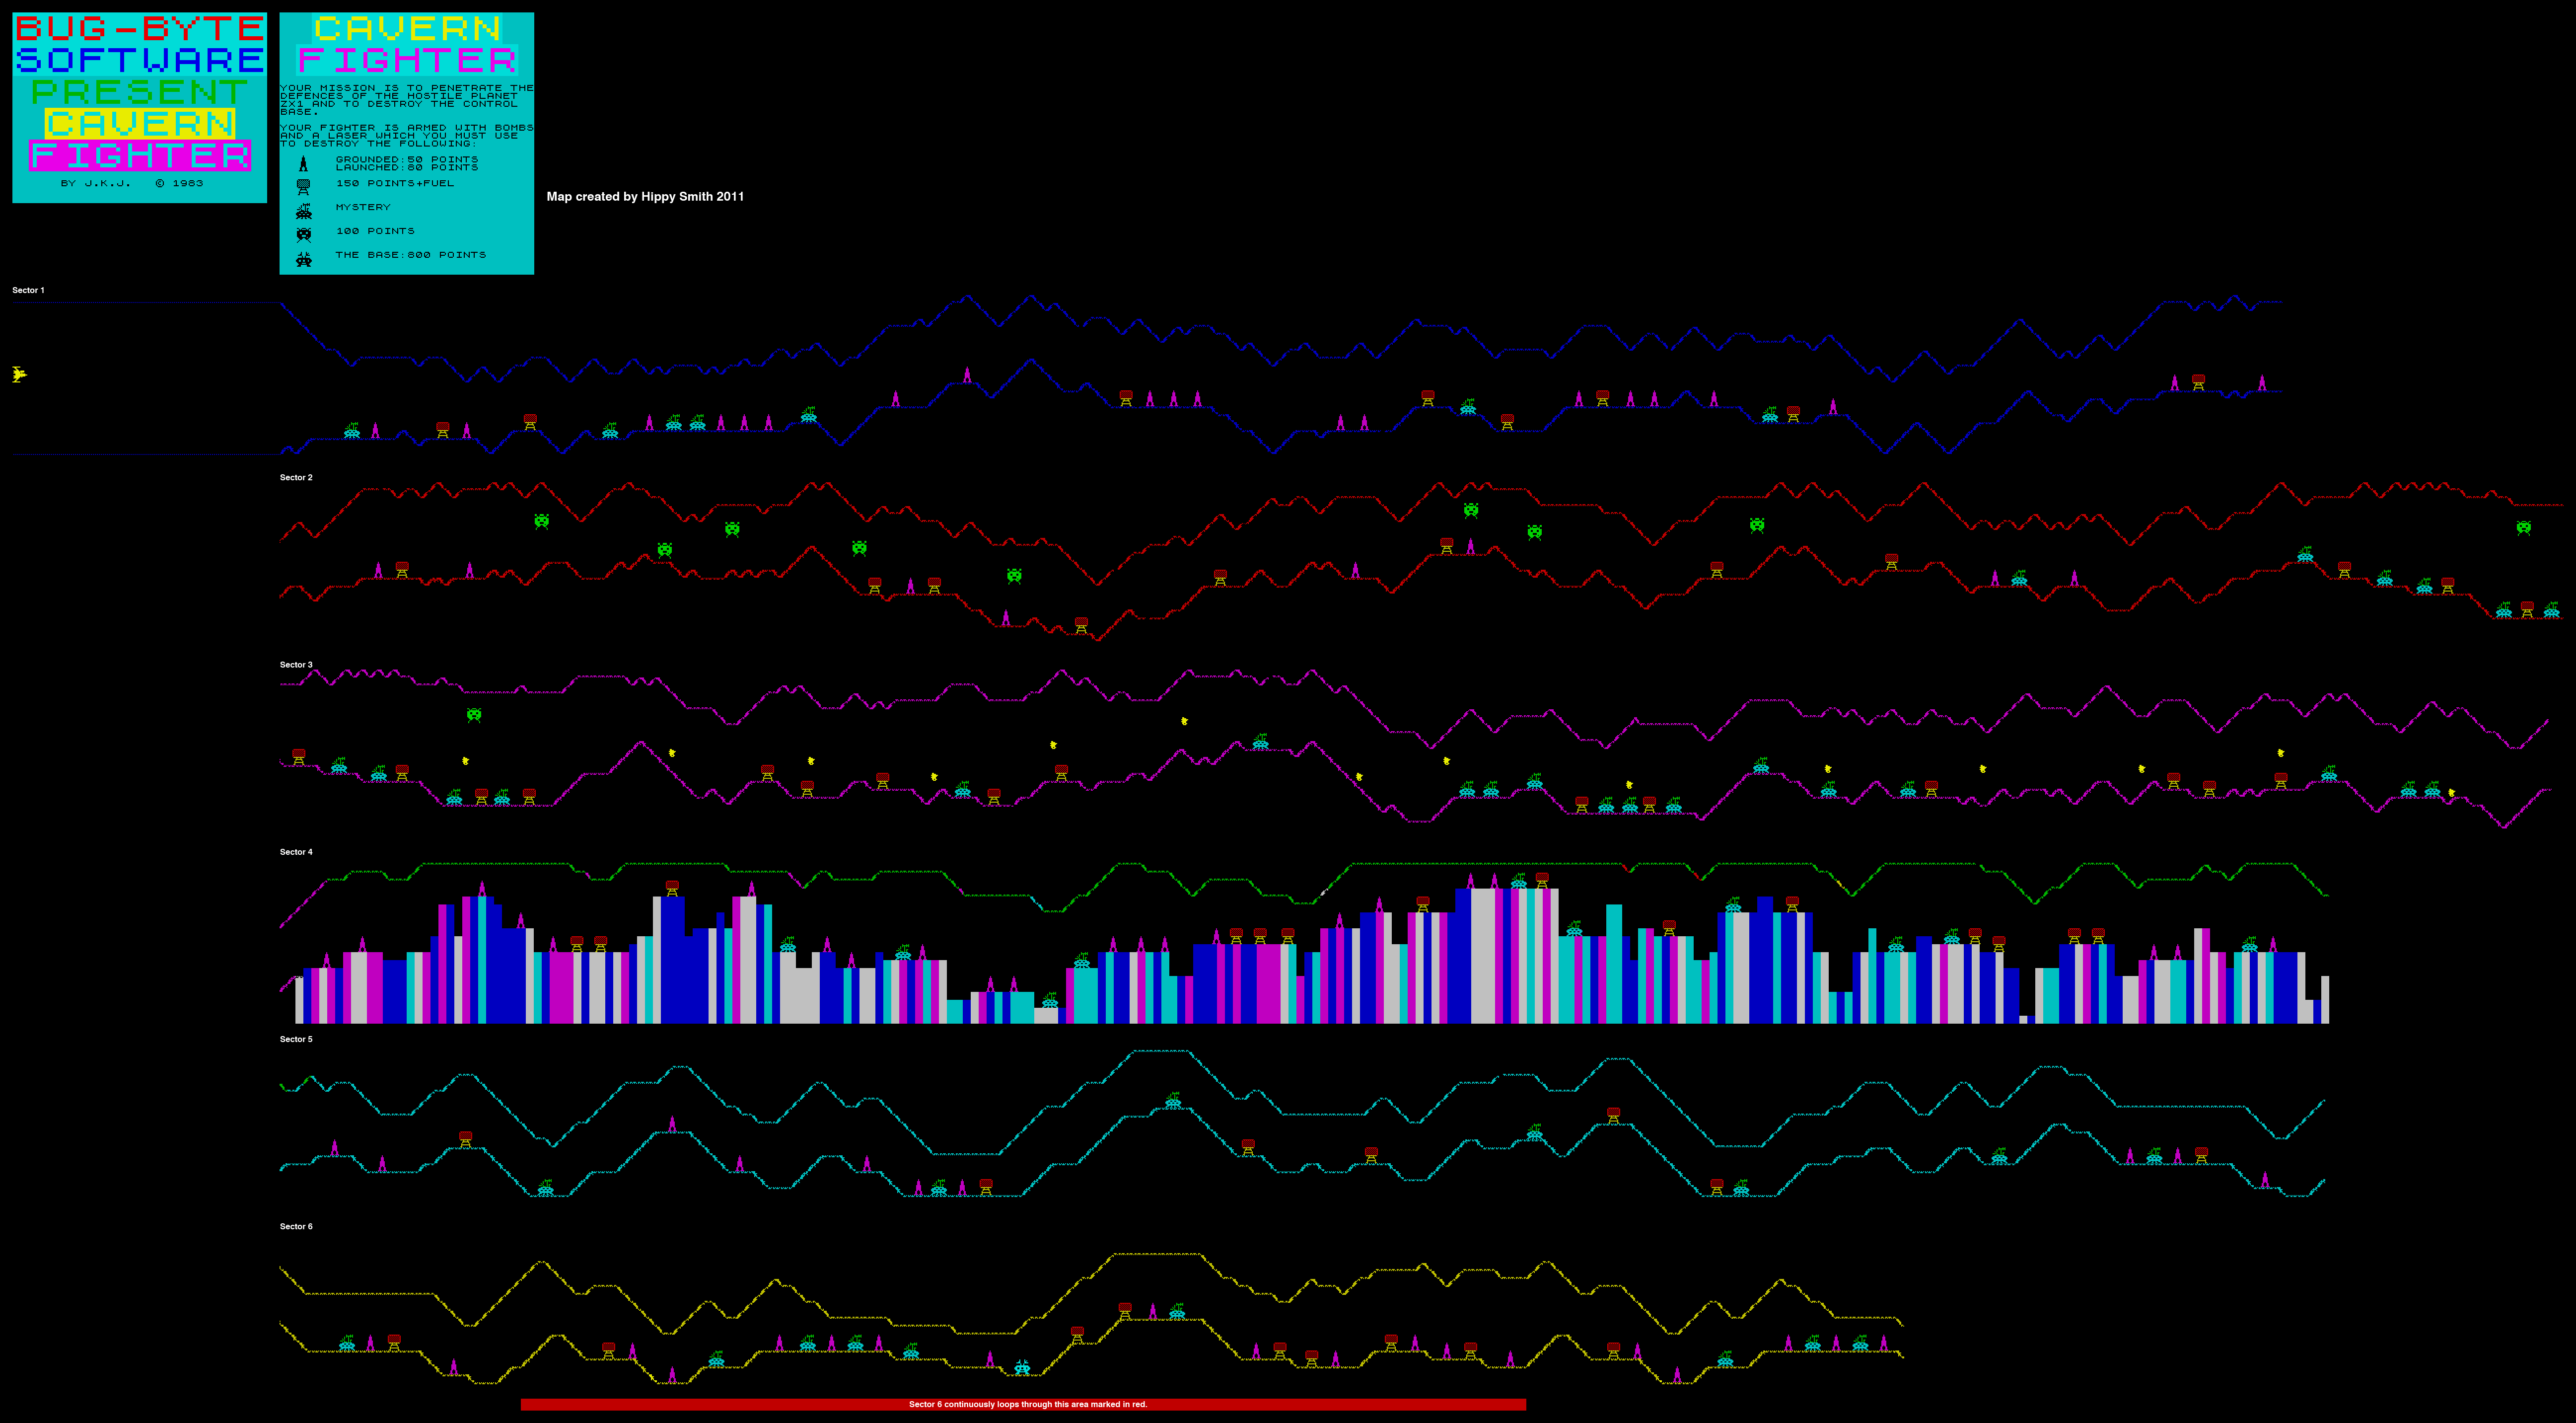Click the "Sector 3" label
The width and height of the screenshot is (2576, 1423).
pos(296,664)
